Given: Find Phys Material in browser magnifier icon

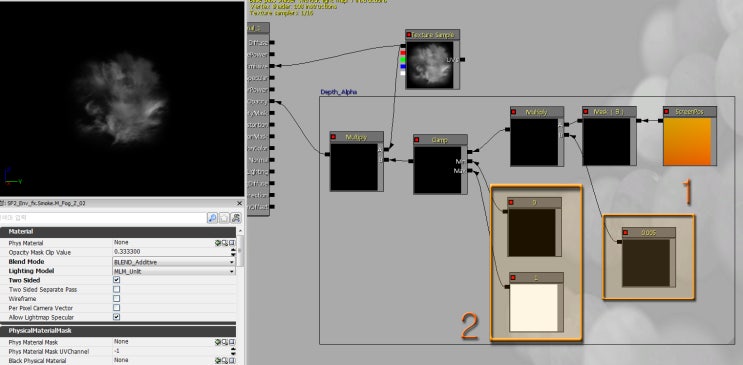Looking at the screenshot, I should click(225, 243).
